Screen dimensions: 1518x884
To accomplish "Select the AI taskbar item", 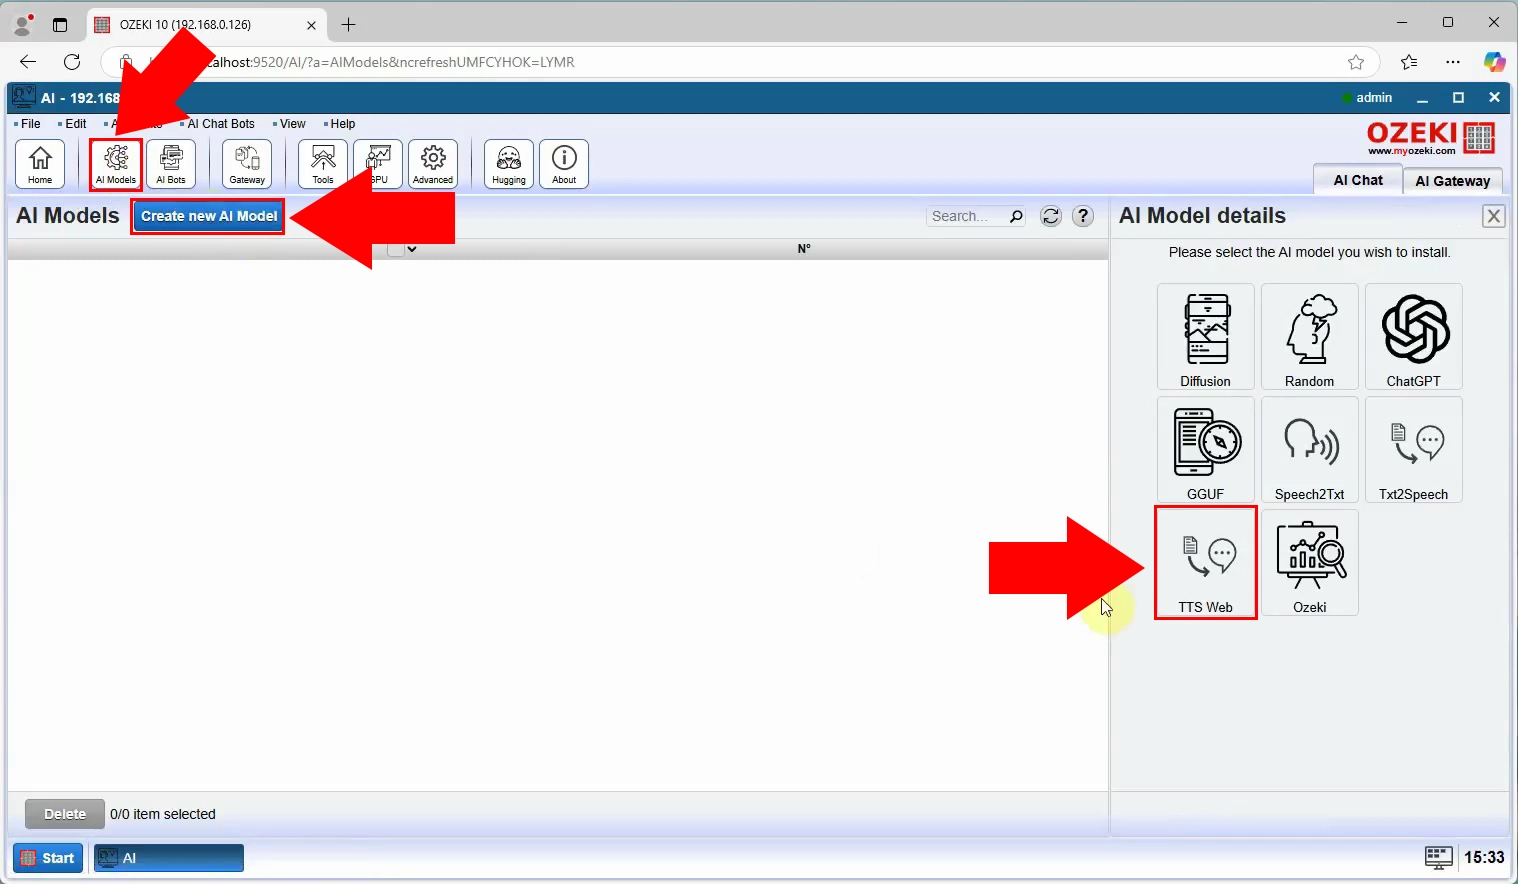I will [x=169, y=858].
